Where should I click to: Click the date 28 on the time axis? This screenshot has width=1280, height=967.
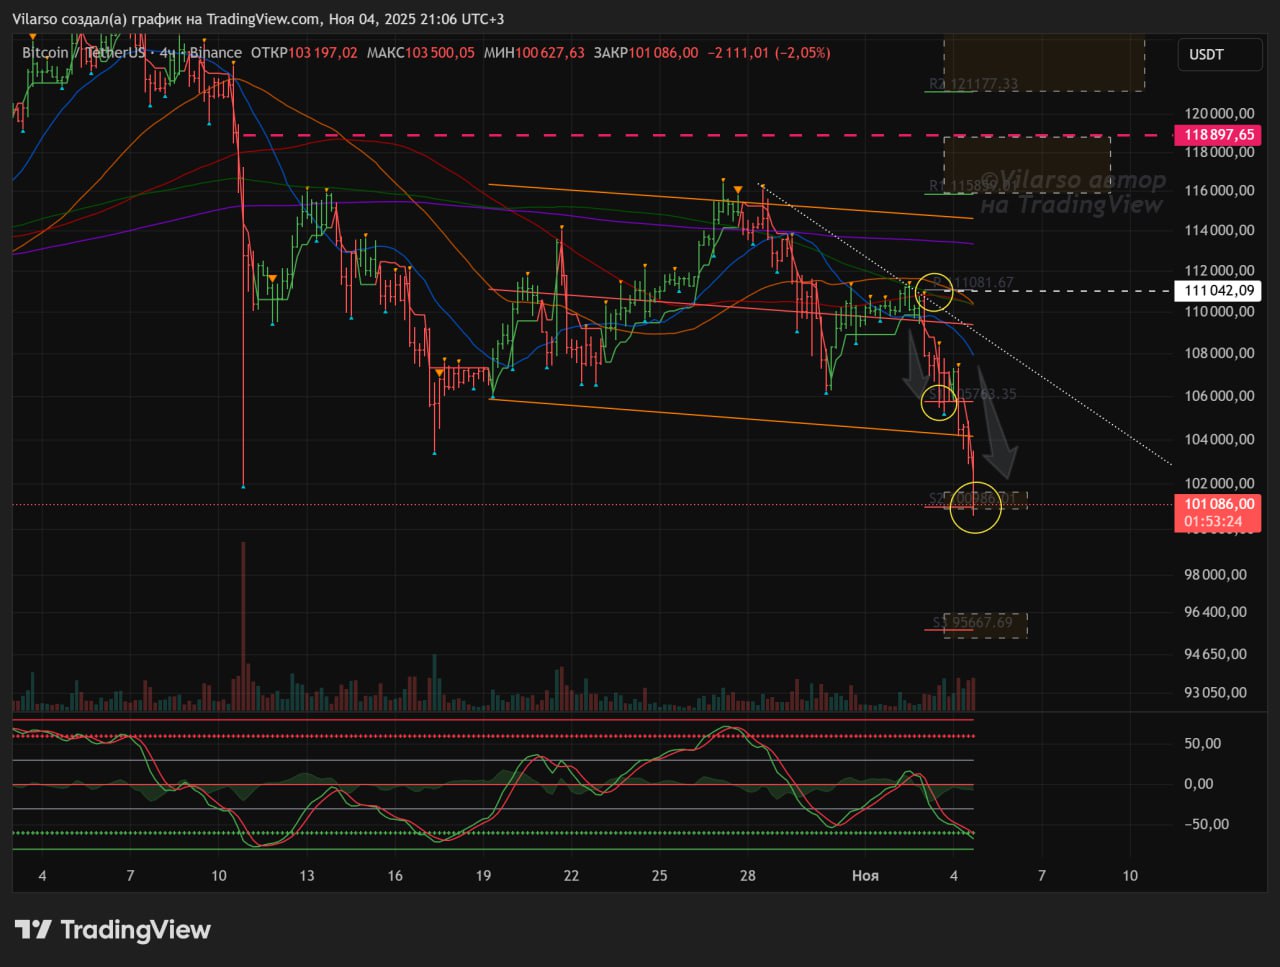point(748,875)
